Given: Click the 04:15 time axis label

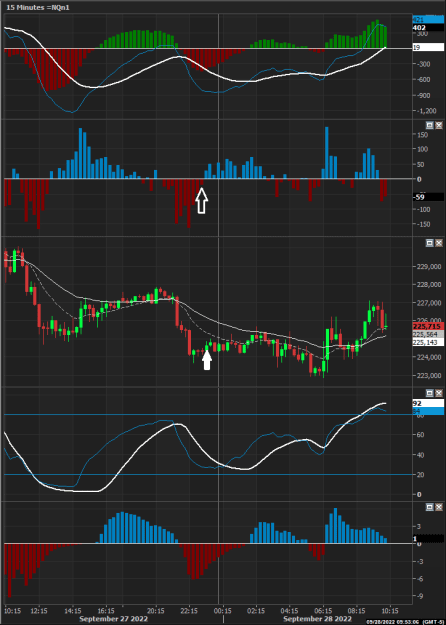Looking at the screenshot, I should [x=289, y=611].
